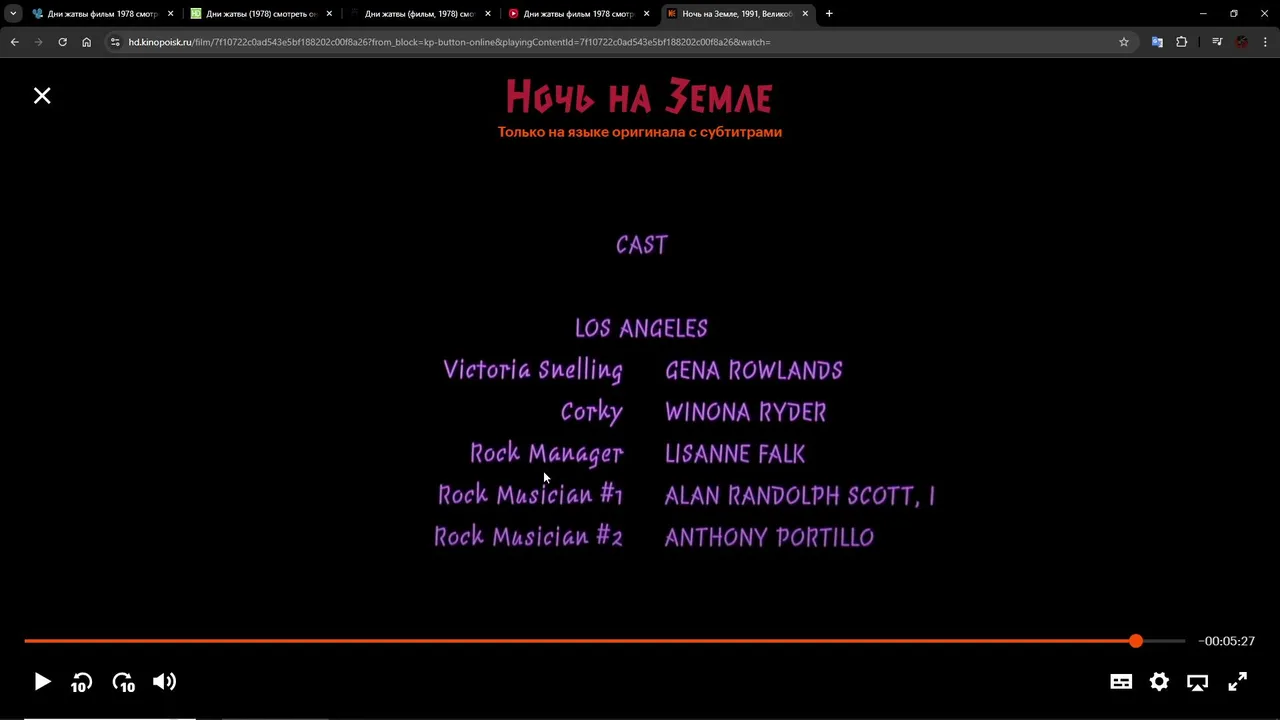The image size is (1280, 720).
Task: Close the red play favicon tab
Action: pyautogui.click(x=646, y=14)
